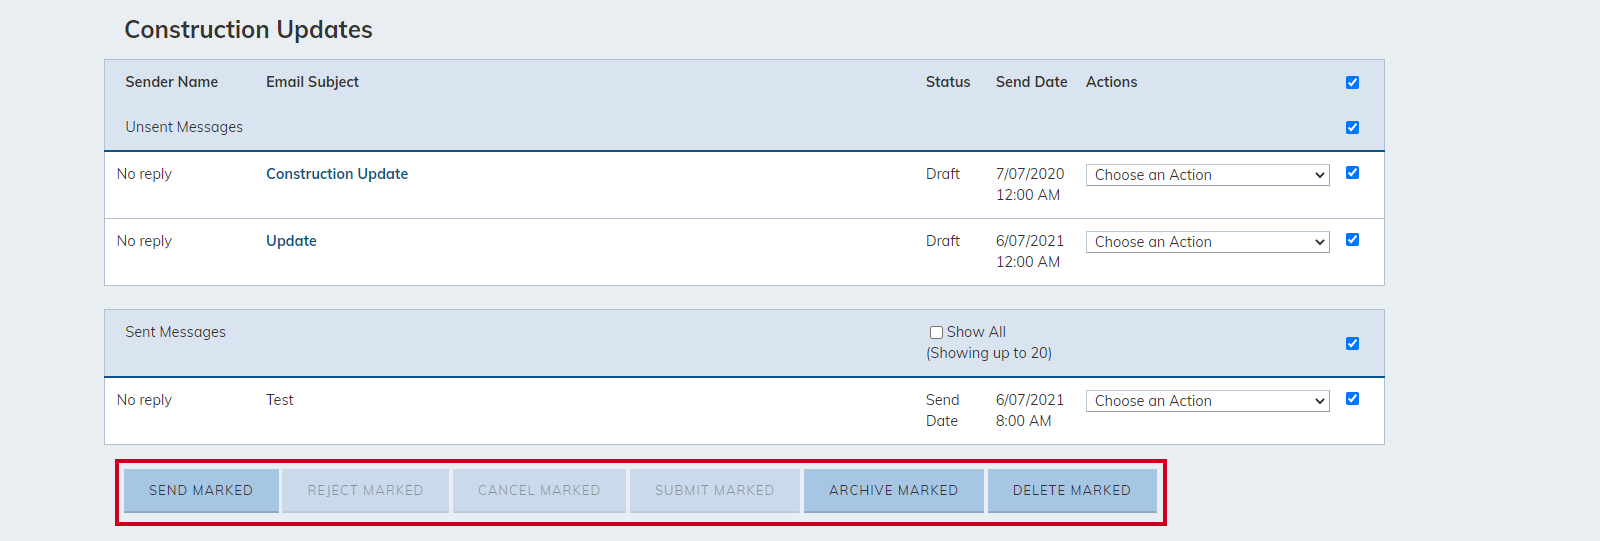Open the Update email subject link
This screenshot has width=1600, height=541.
coord(291,241)
